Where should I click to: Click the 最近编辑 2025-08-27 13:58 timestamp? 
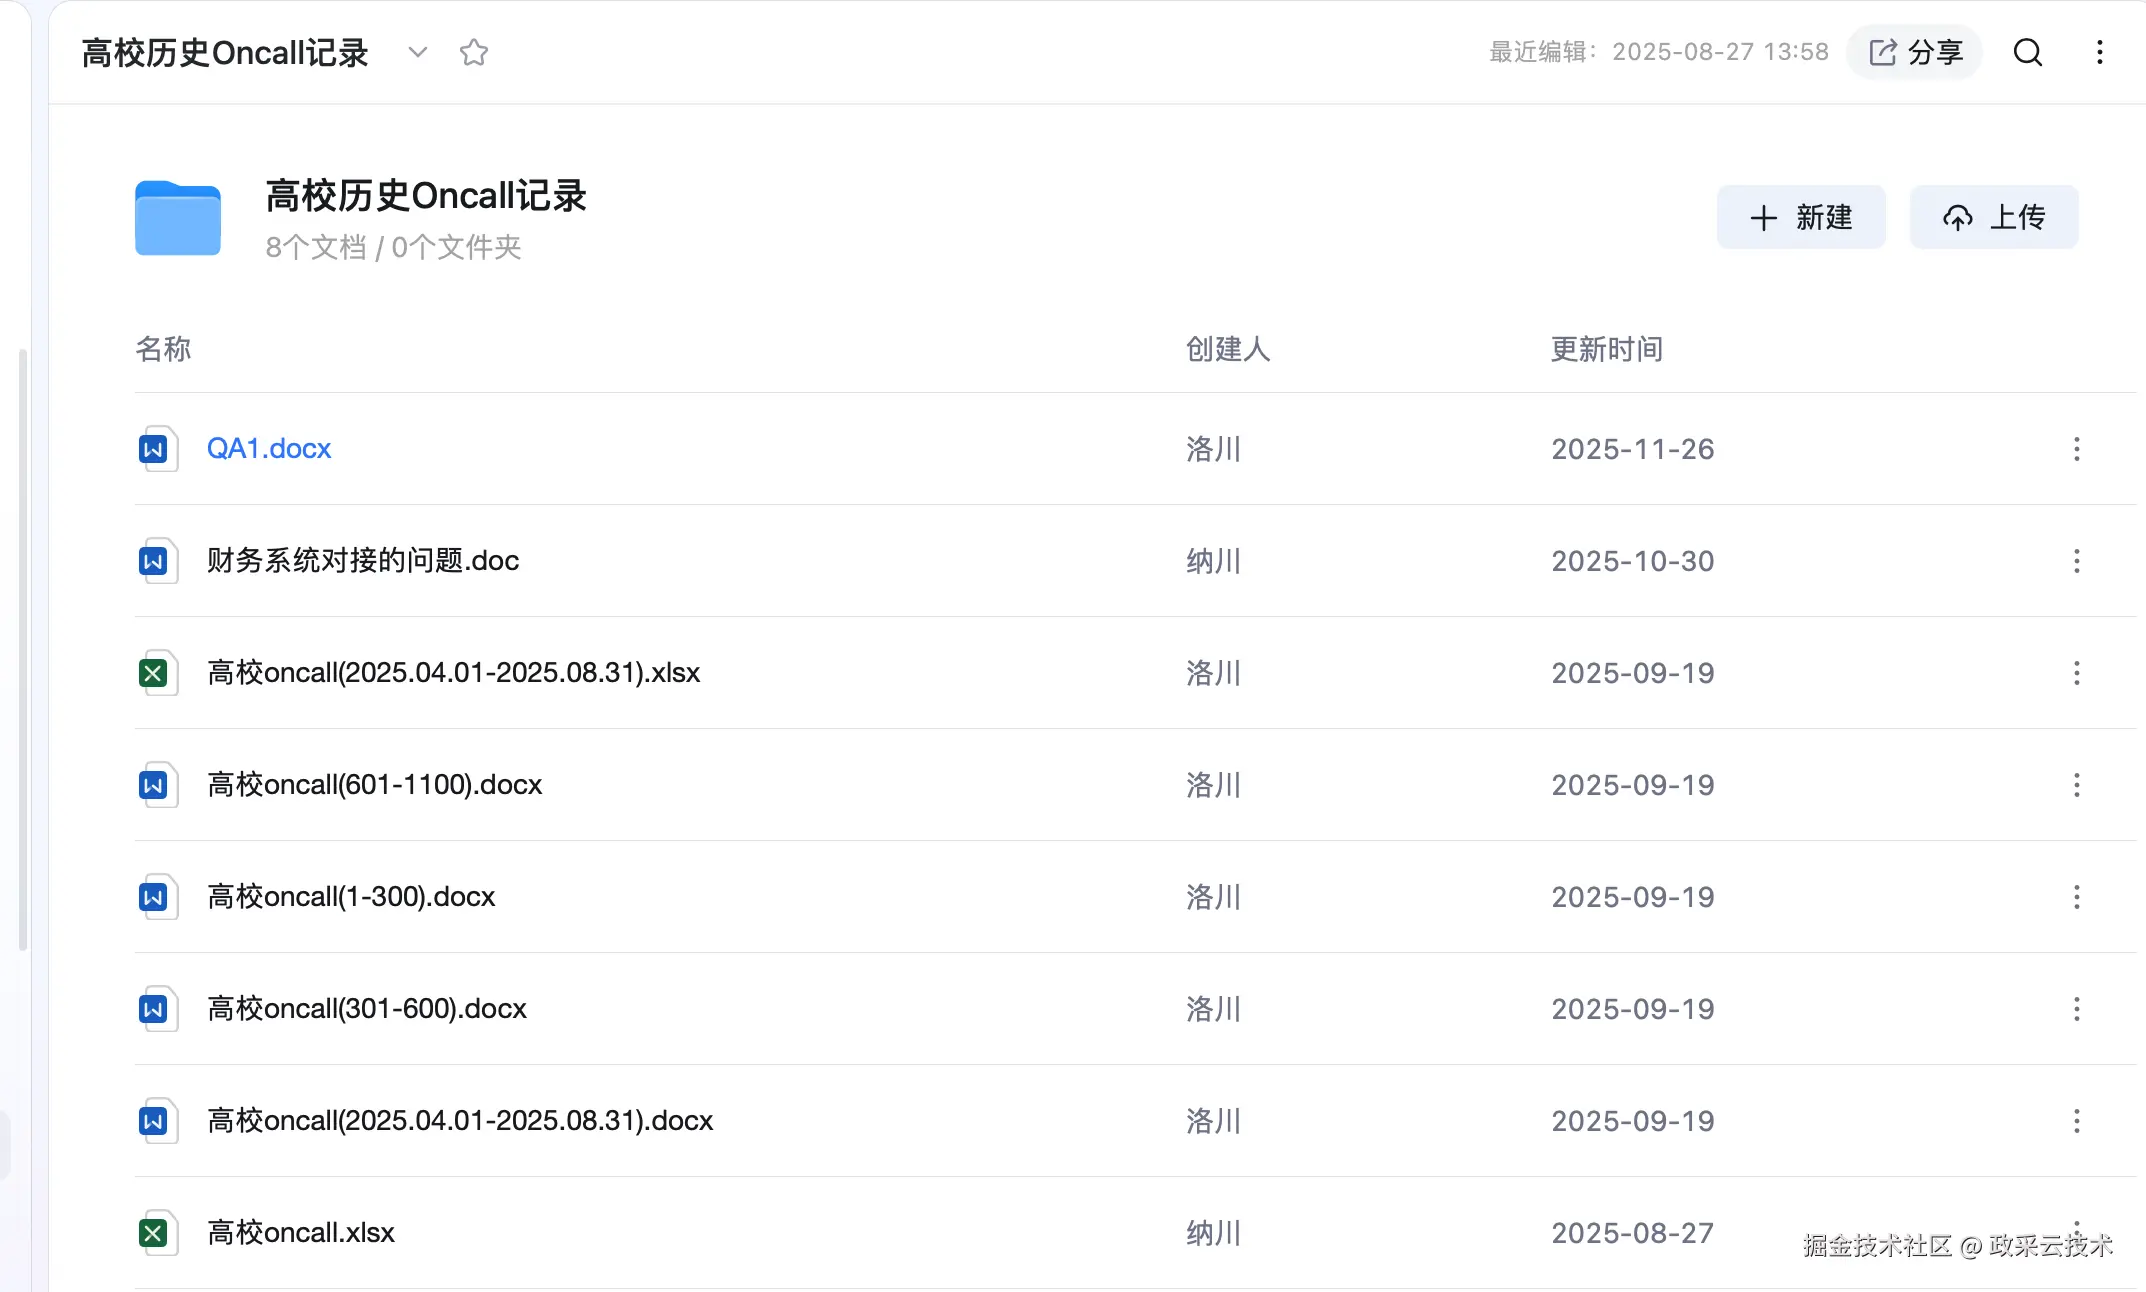[1659, 52]
